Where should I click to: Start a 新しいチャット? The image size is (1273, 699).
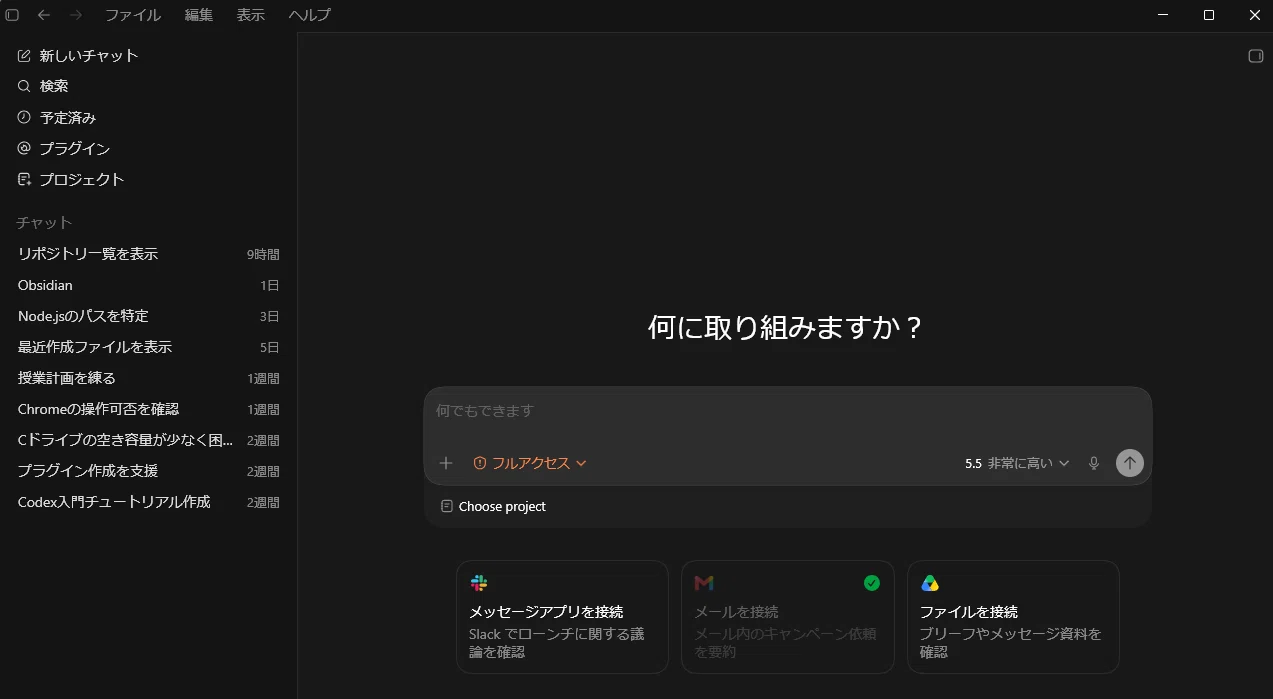(x=148, y=55)
